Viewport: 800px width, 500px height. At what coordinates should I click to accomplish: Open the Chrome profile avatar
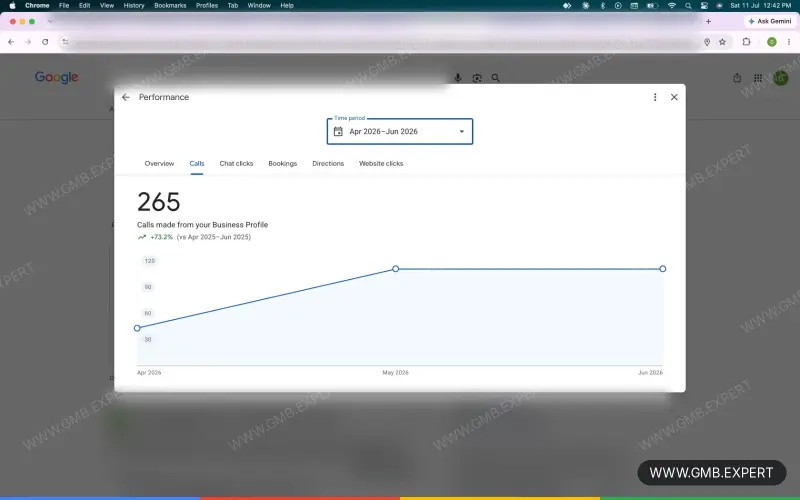tap(771, 42)
